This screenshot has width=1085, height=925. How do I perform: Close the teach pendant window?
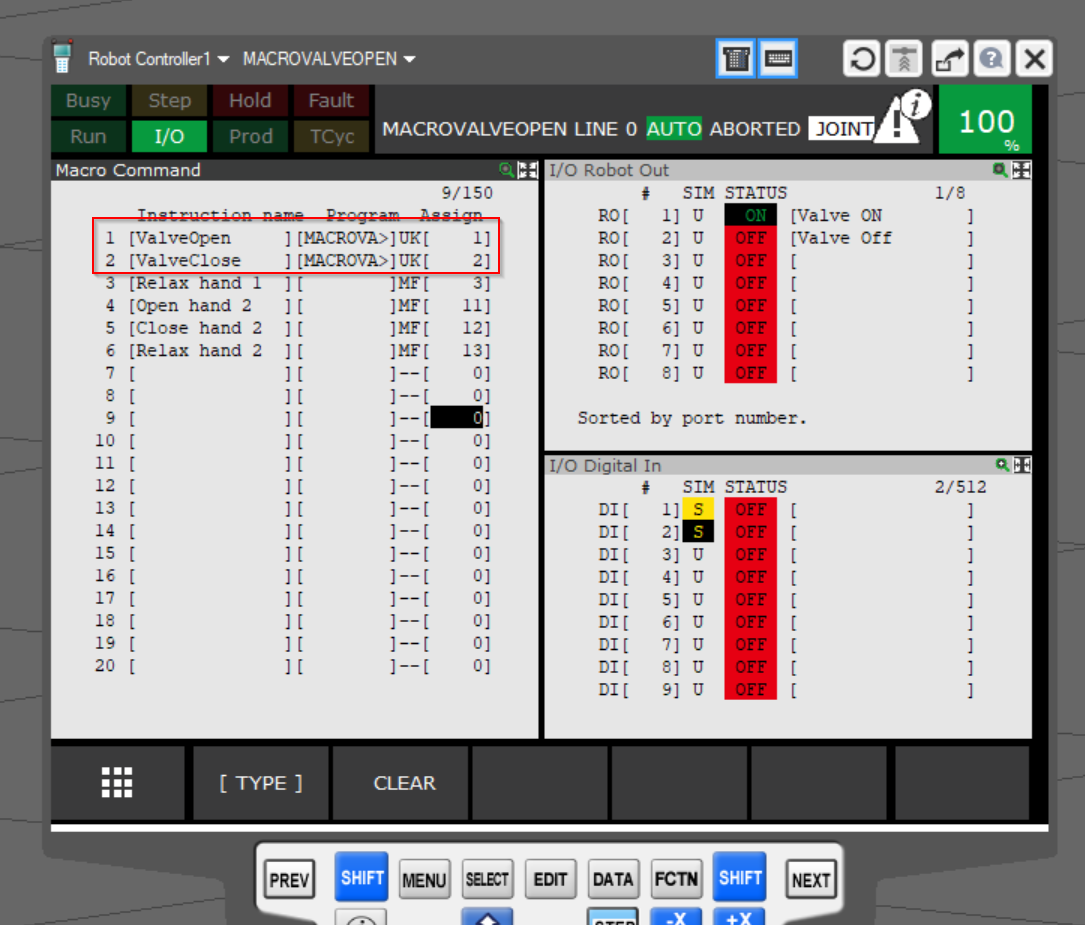tap(1034, 59)
